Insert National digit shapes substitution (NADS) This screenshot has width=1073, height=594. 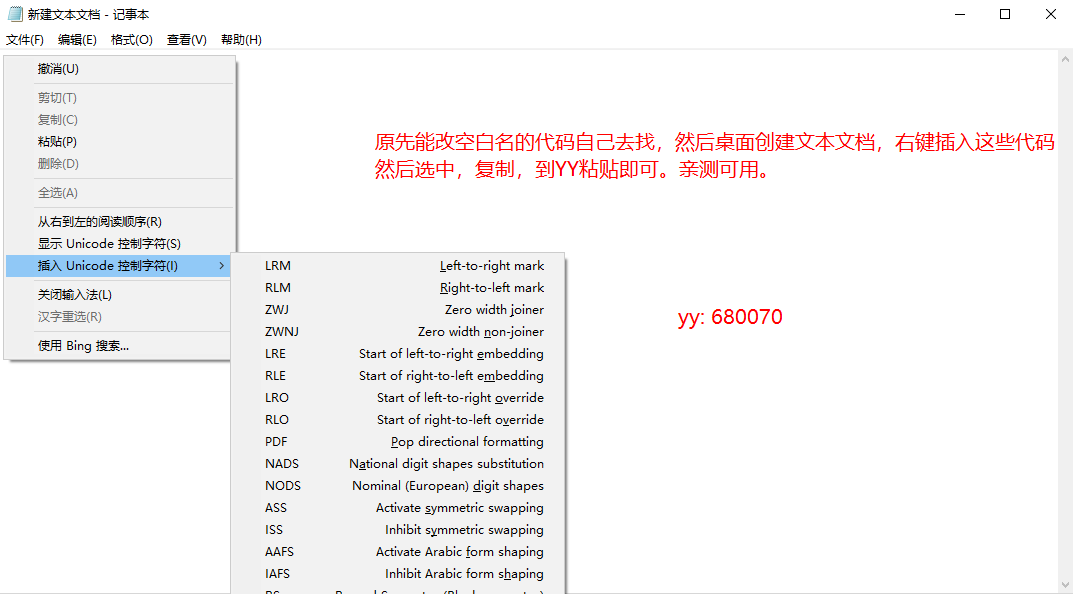400,463
